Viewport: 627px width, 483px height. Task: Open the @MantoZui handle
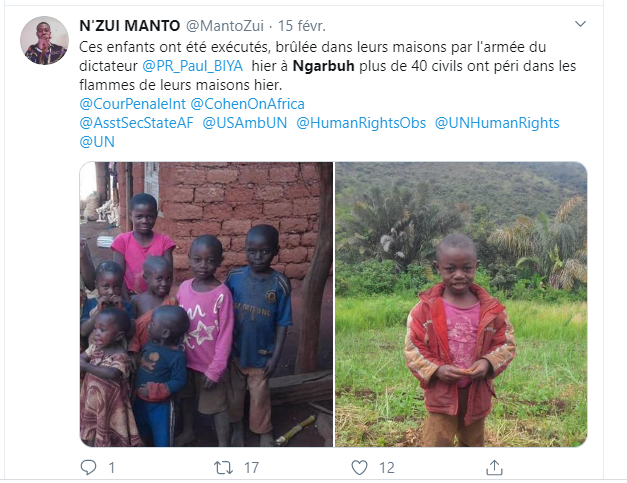225,26
